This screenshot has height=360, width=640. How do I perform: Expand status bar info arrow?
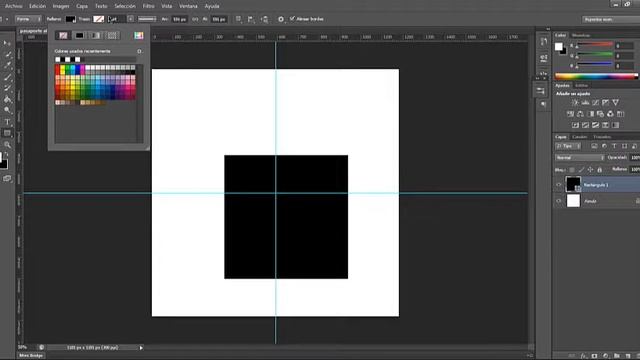tap(141, 348)
